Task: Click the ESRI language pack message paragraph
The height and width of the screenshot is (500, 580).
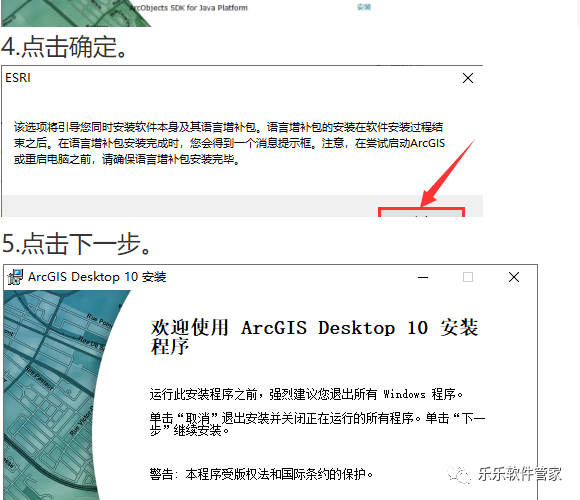Action: tap(229, 143)
